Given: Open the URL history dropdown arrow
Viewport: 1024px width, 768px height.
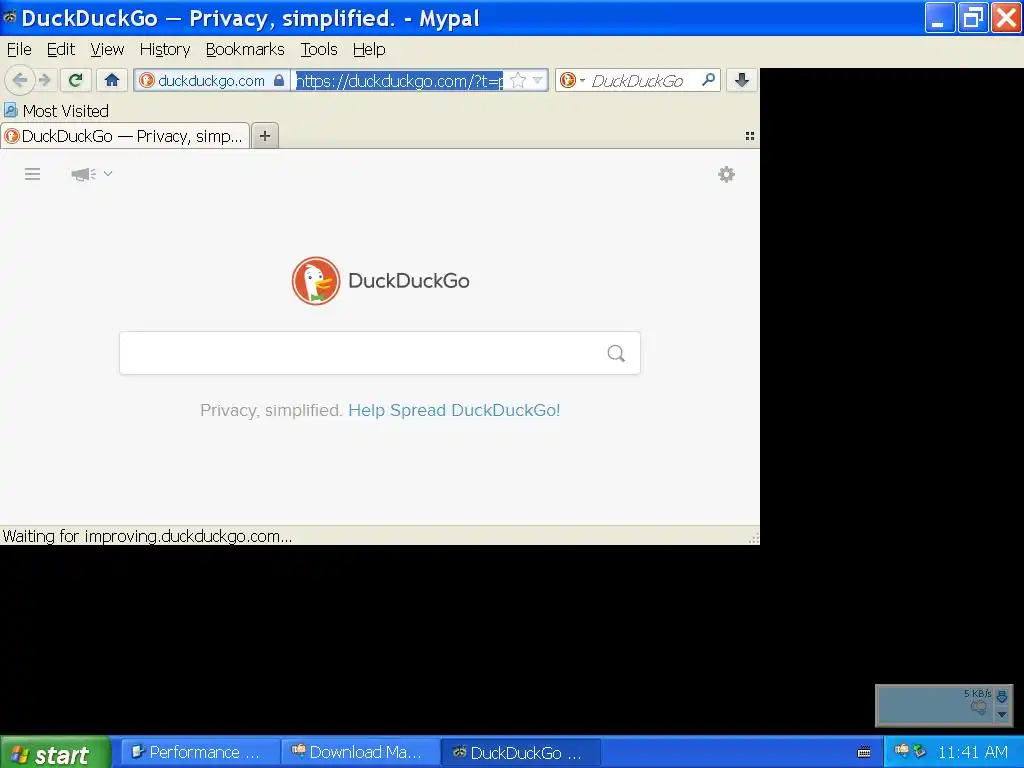Looking at the screenshot, I should [537, 80].
